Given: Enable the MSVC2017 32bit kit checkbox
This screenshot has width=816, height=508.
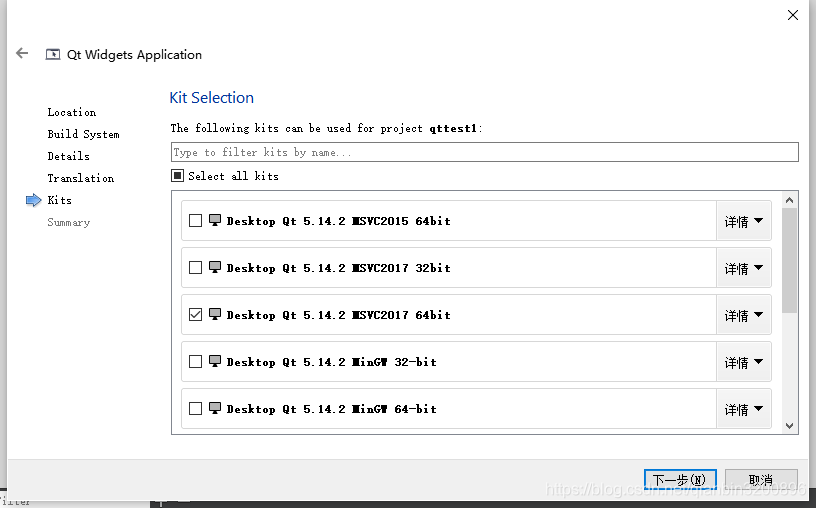Looking at the screenshot, I should (x=195, y=268).
